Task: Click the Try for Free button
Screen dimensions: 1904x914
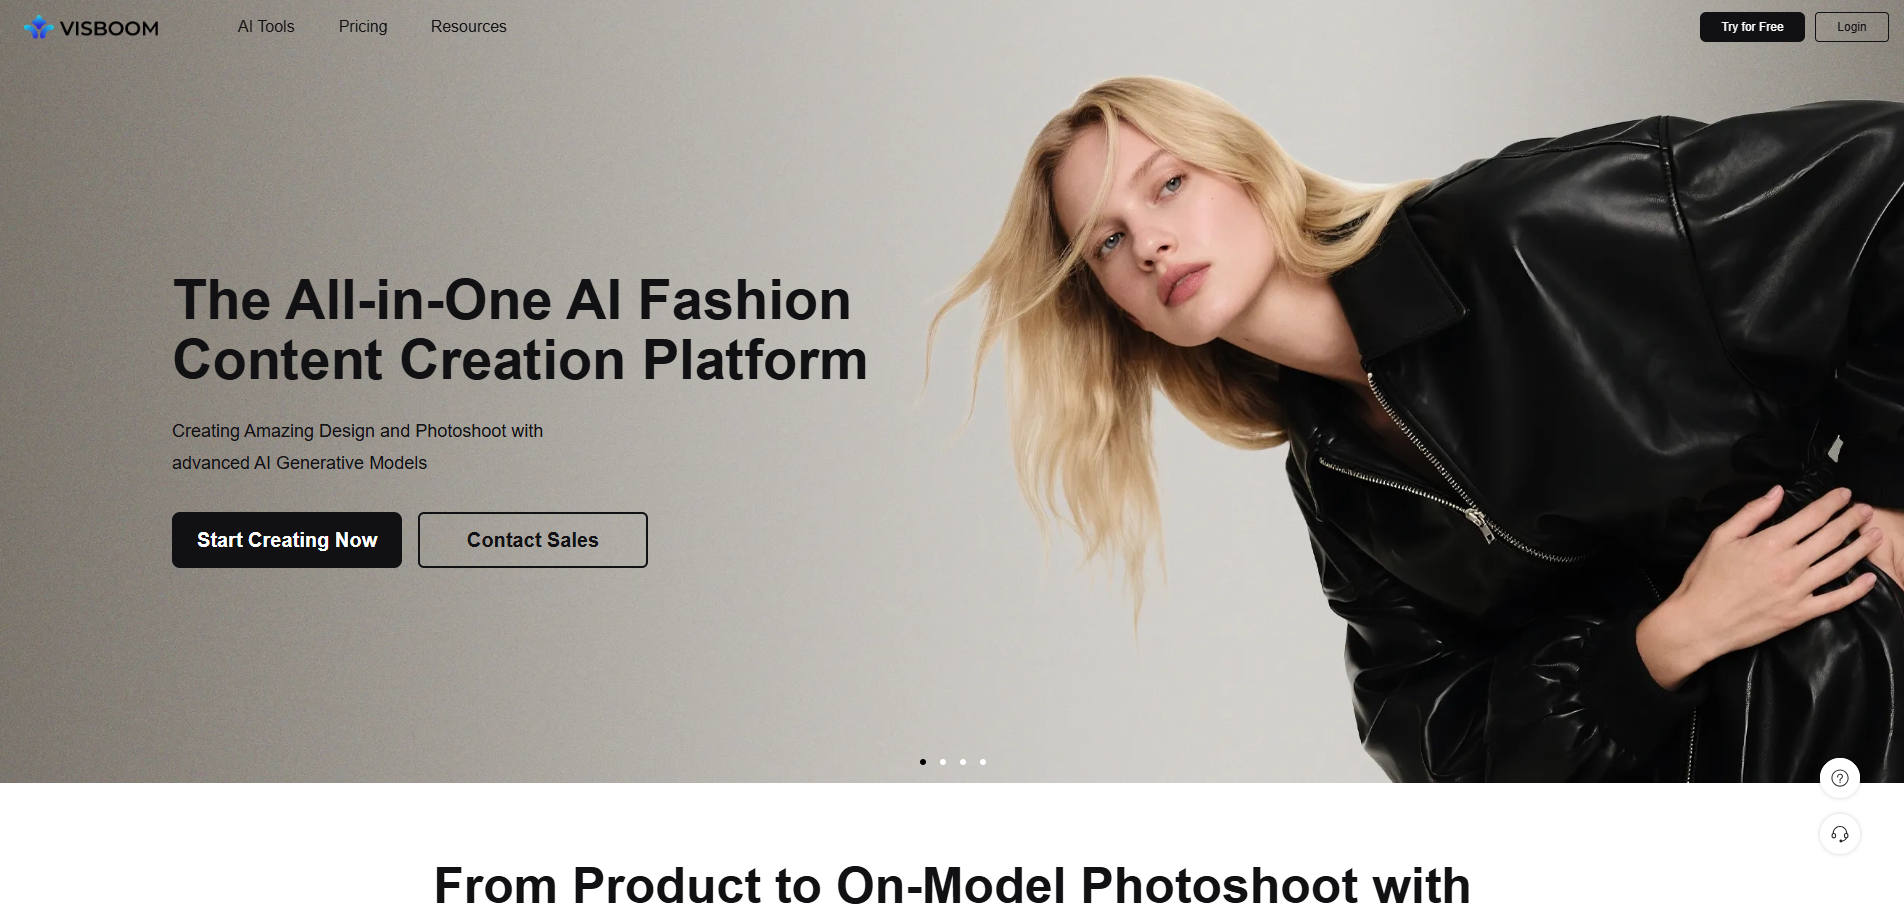Action: (x=1752, y=27)
